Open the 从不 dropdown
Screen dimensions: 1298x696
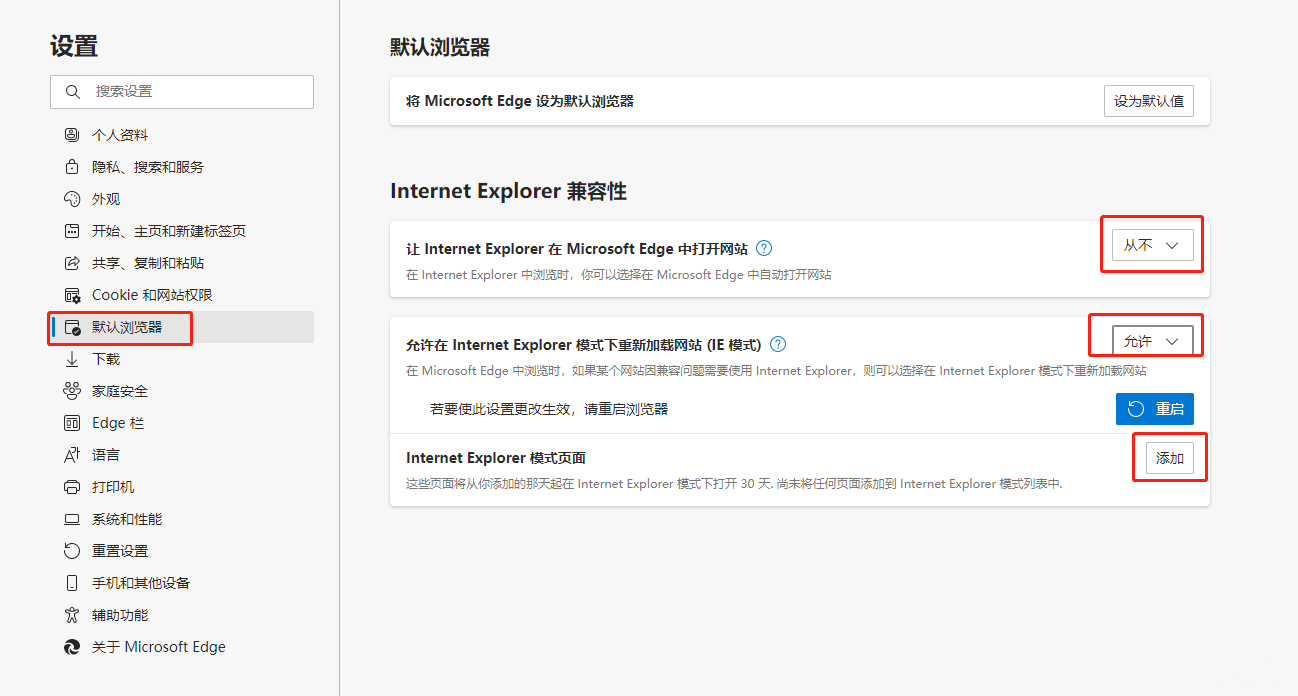coord(1152,245)
